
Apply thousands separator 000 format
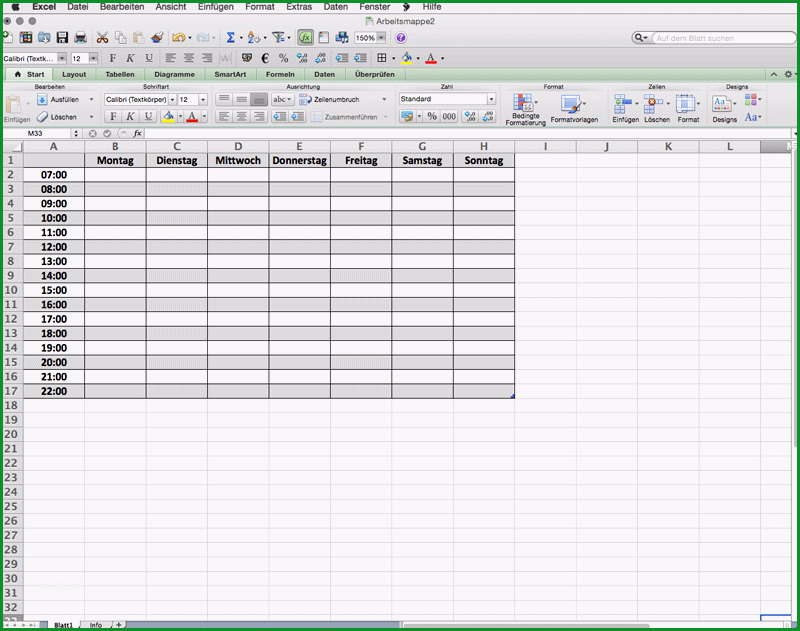click(x=449, y=116)
